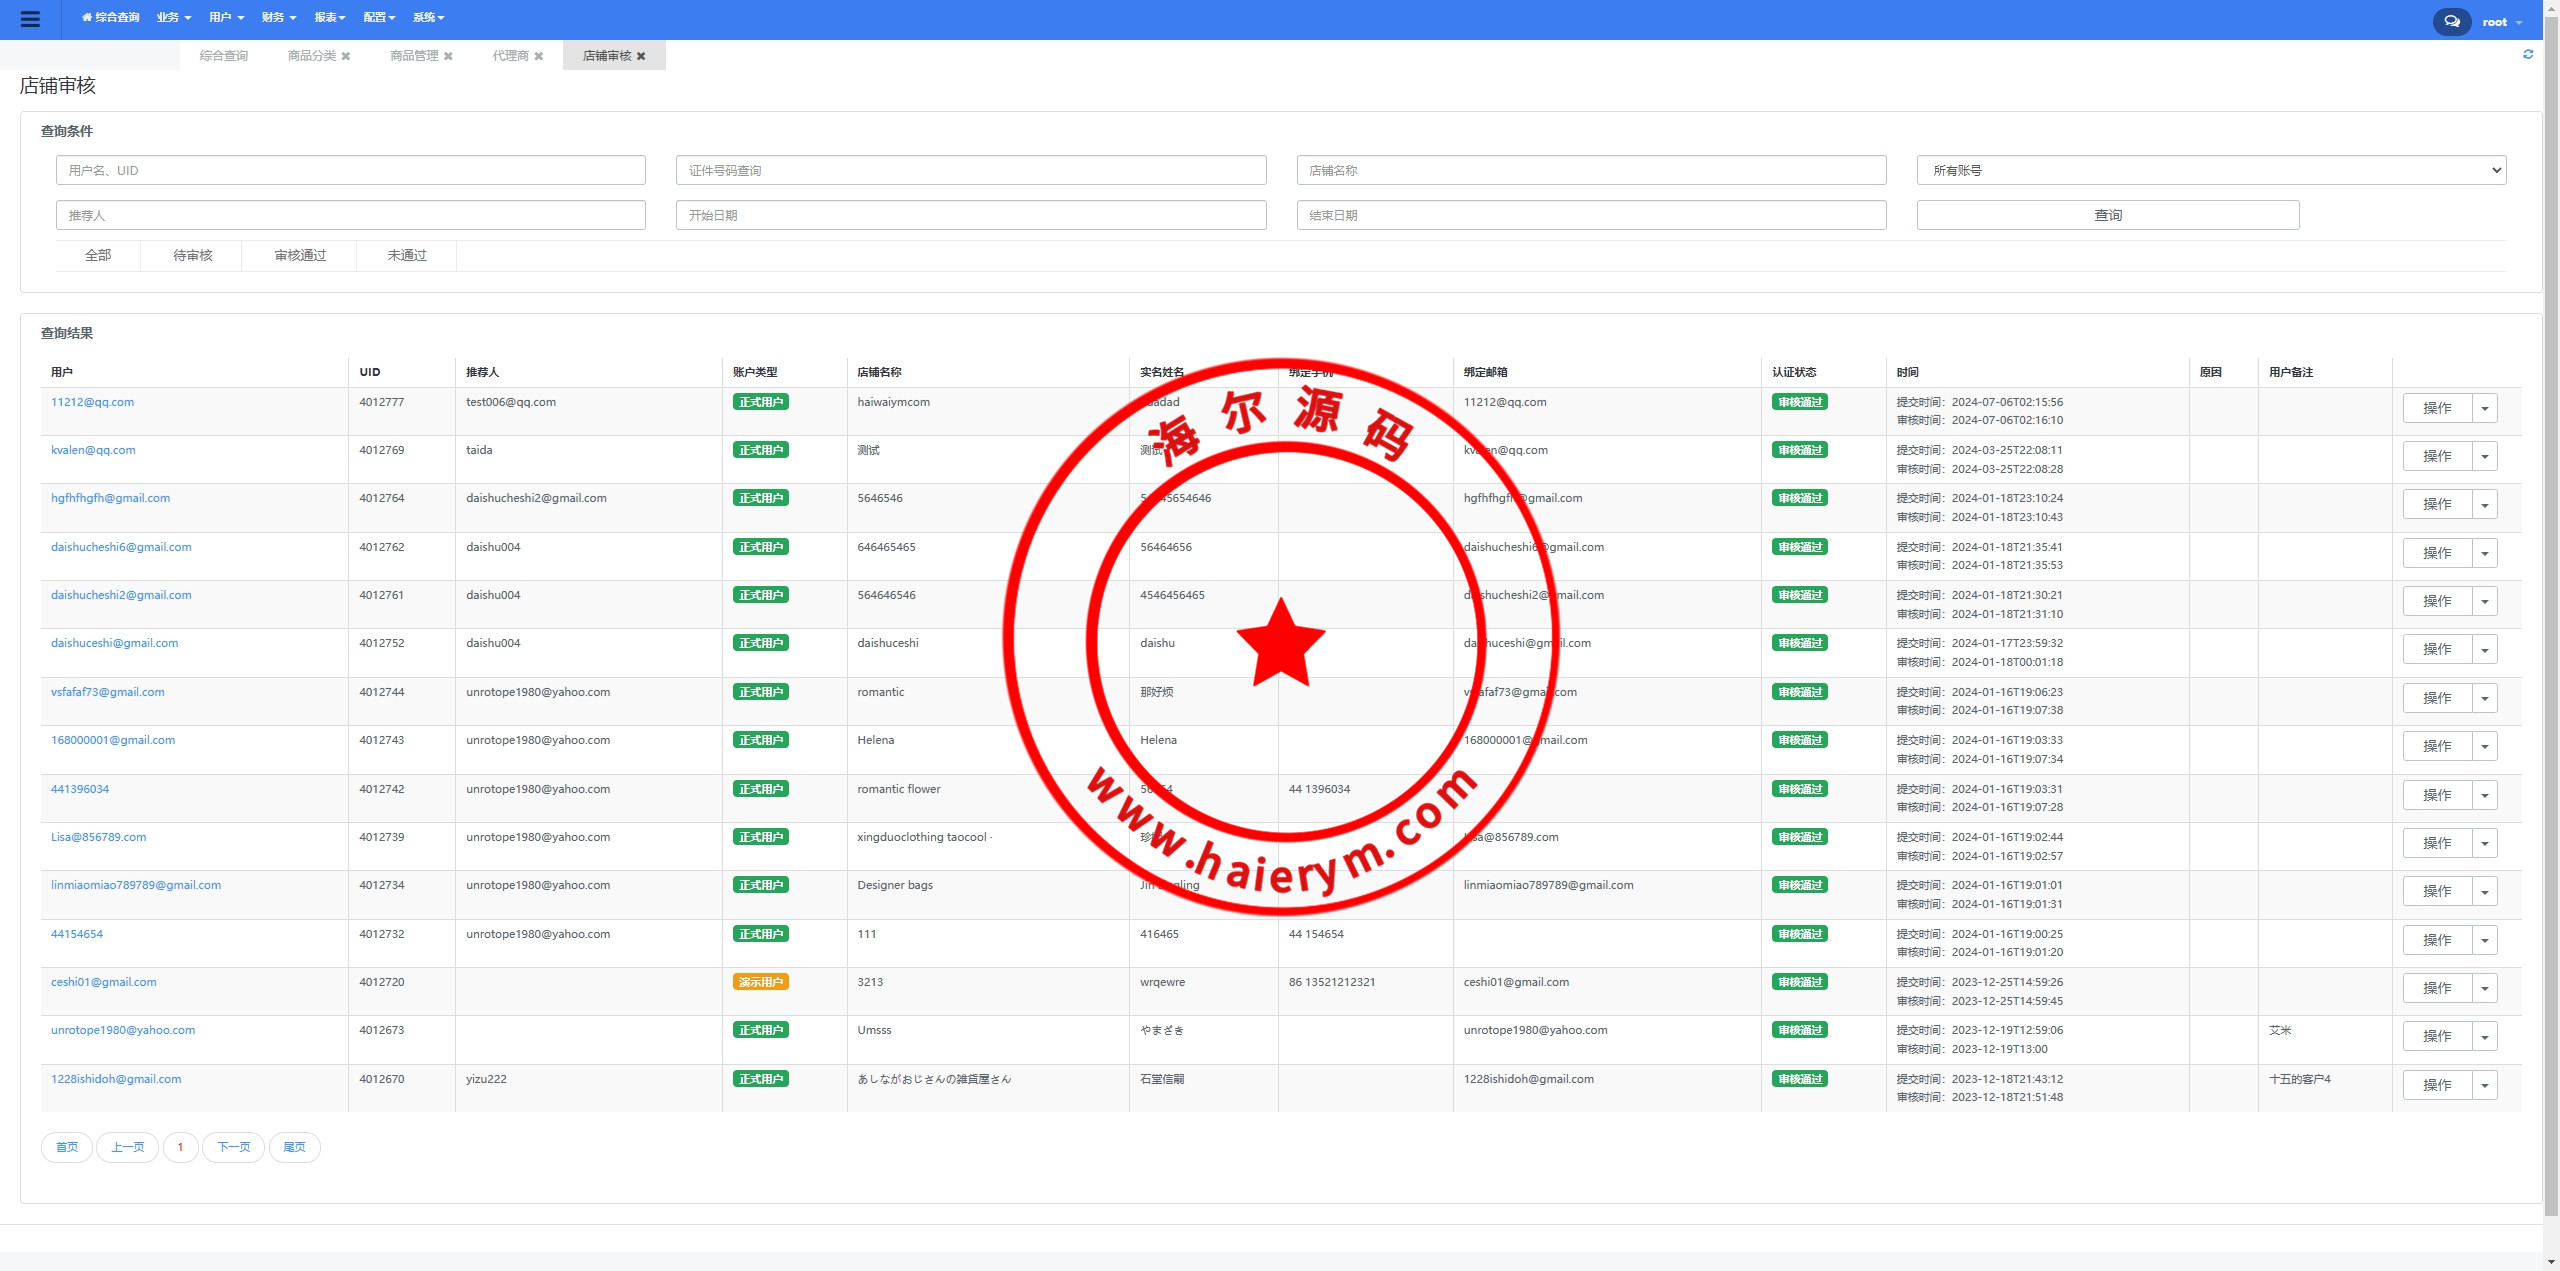Click 操作 button for 1228ishidoh@gmail.com row
Viewport: 2560px width, 1271px height.
[2437, 1085]
